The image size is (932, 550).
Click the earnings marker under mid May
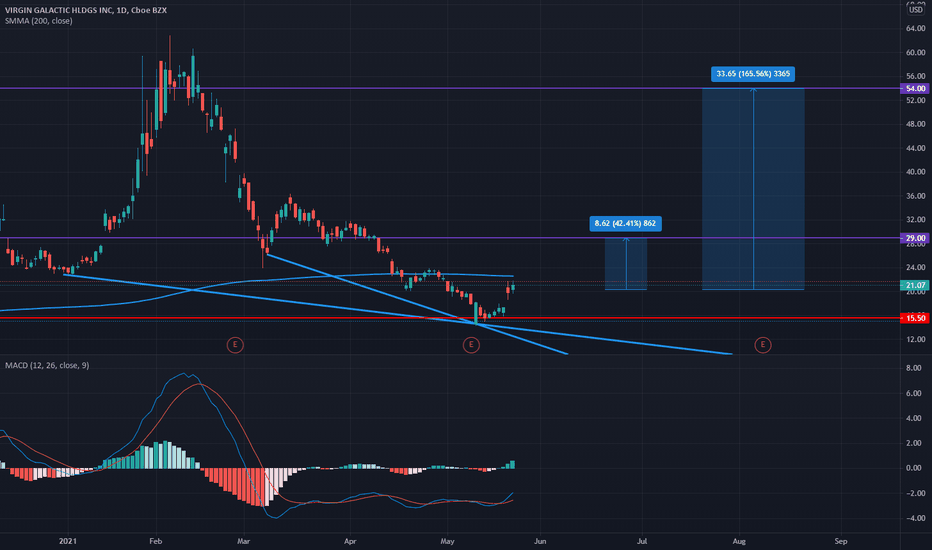pyautogui.click(x=471, y=344)
